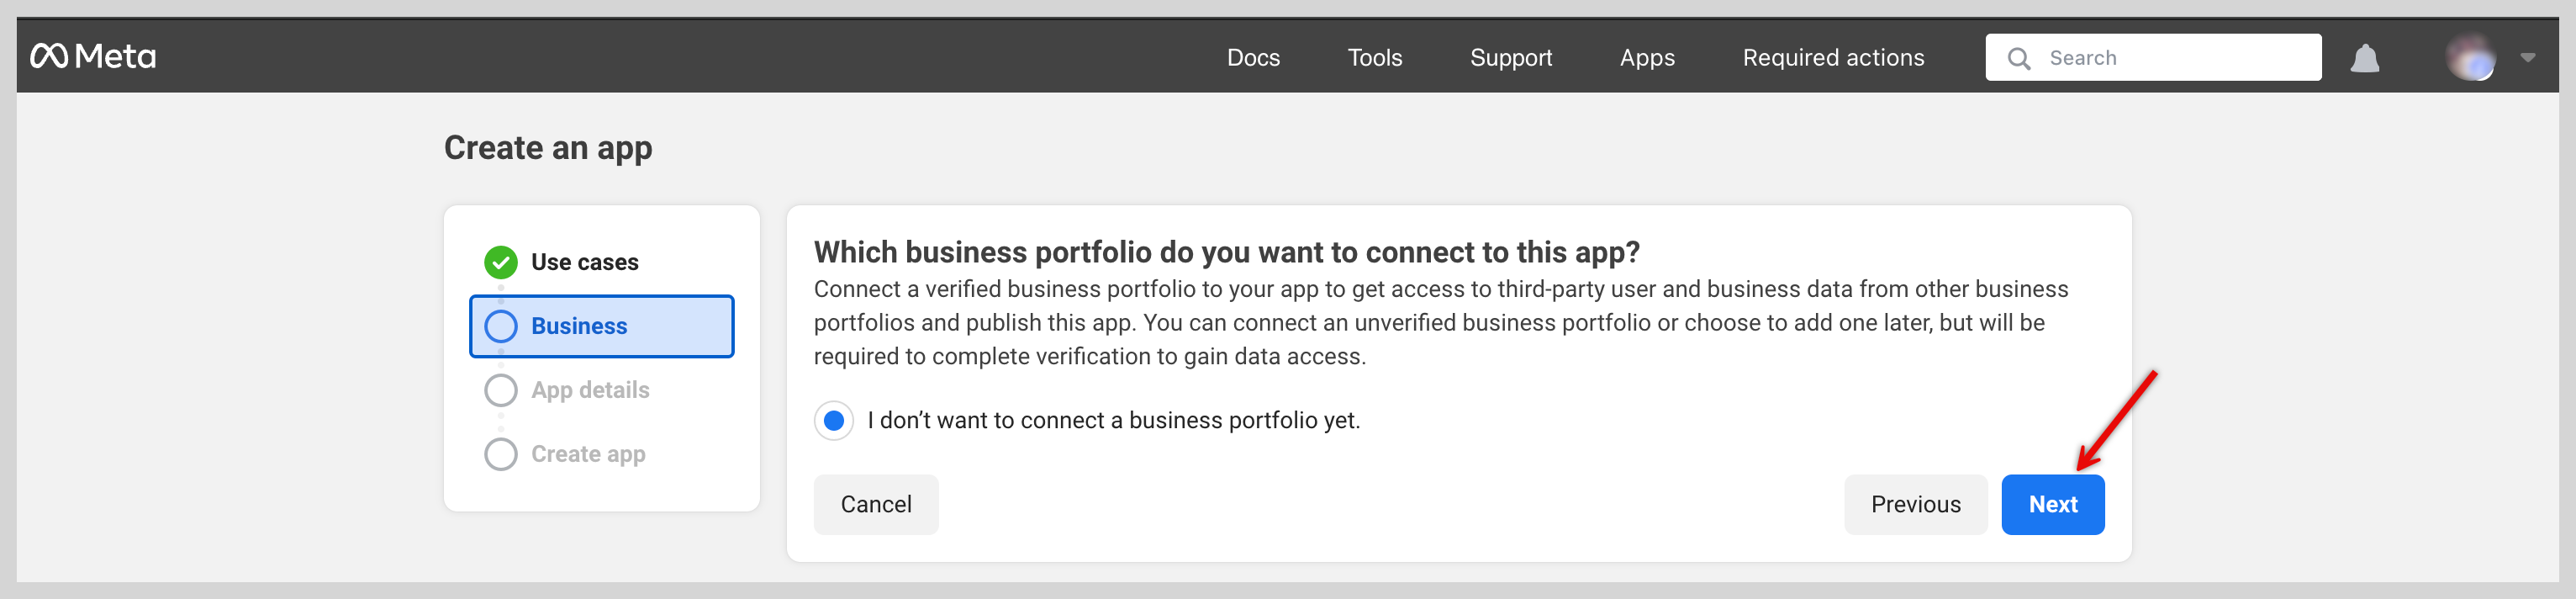This screenshot has height=599, width=2576.
Task: Click the search magnifier icon
Action: (2019, 58)
